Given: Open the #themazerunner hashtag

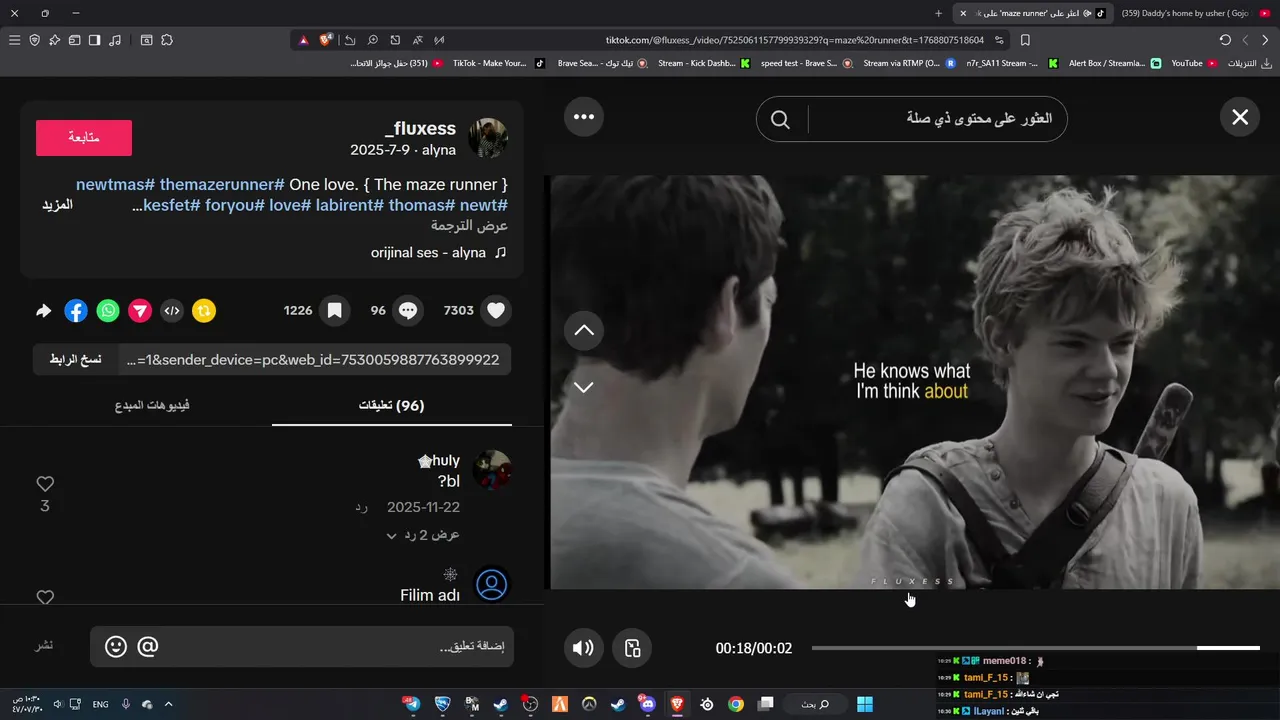Looking at the screenshot, I should (222, 184).
